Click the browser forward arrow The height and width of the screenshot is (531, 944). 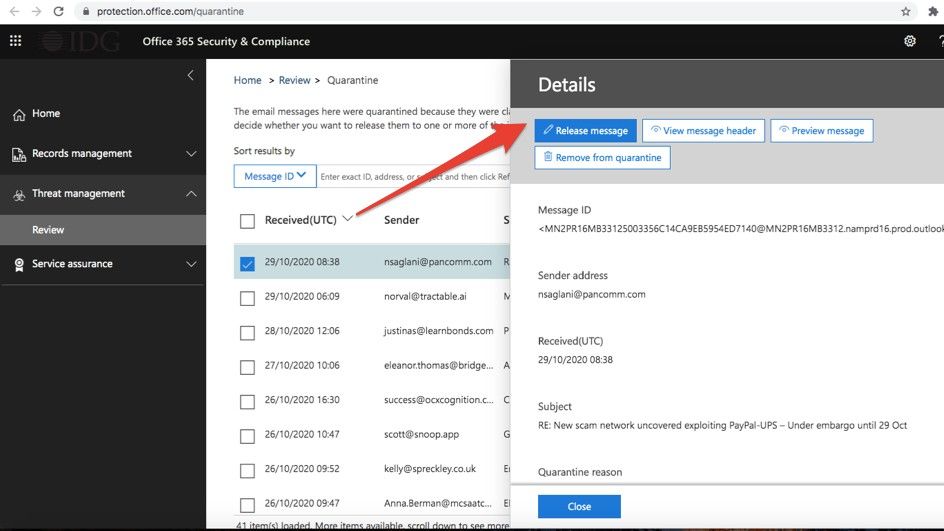pos(37,11)
